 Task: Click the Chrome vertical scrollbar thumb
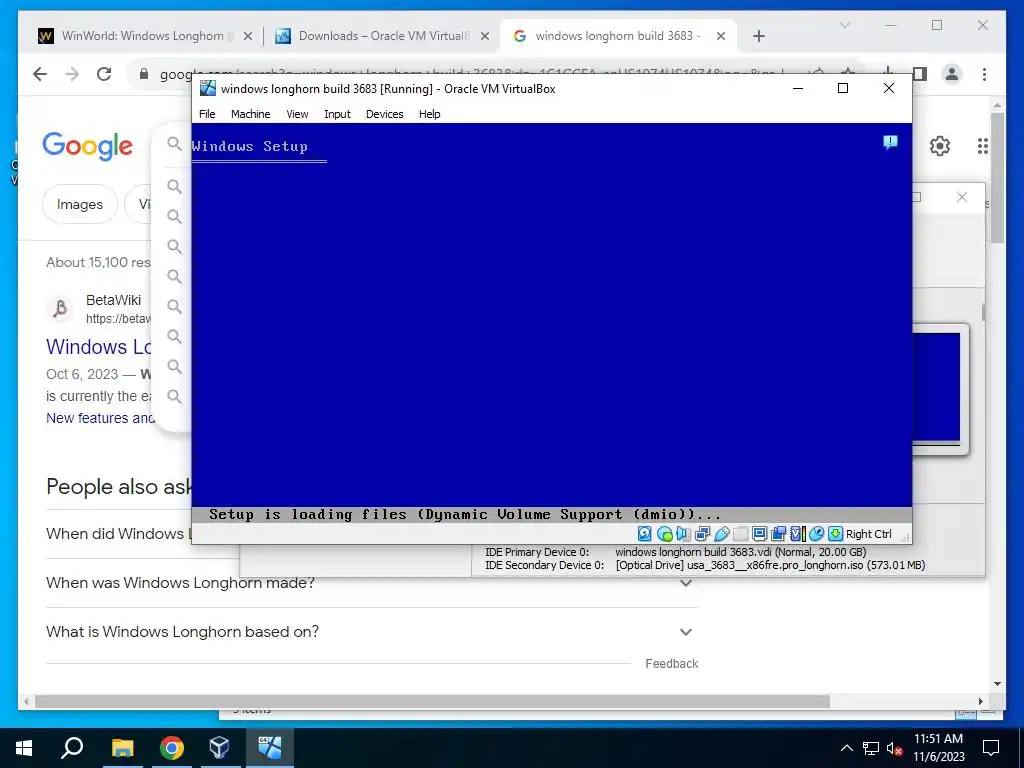tap(997, 178)
